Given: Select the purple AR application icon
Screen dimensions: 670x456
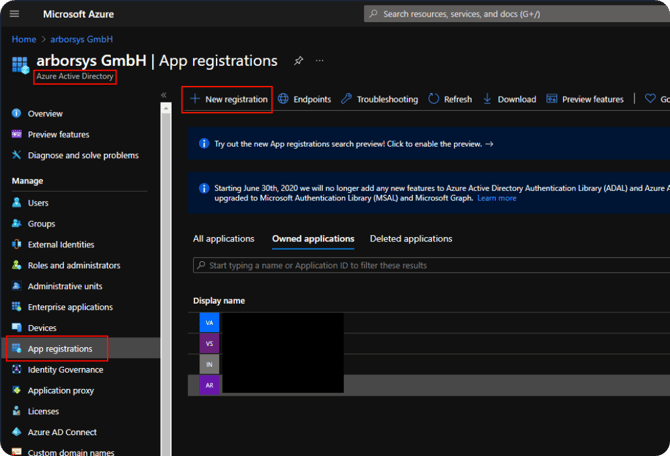Looking at the screenshot, I should coord(209,385).
